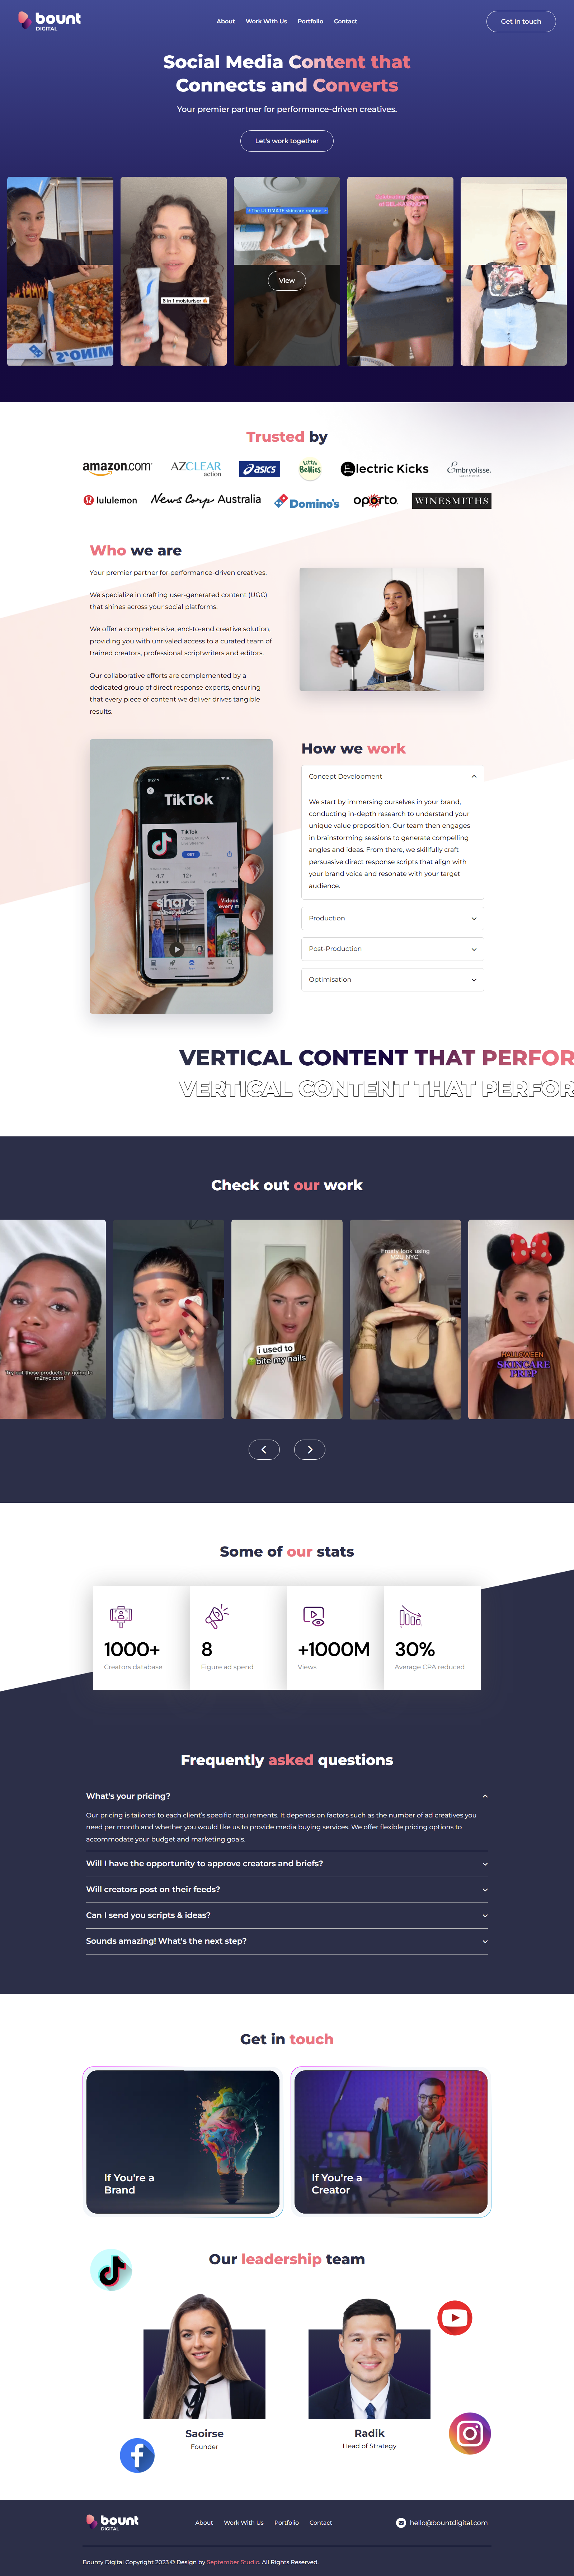This screenshot has height=2576, width=574.
Task: Click the Get in touch button
Action: click(x=521, y=21)
